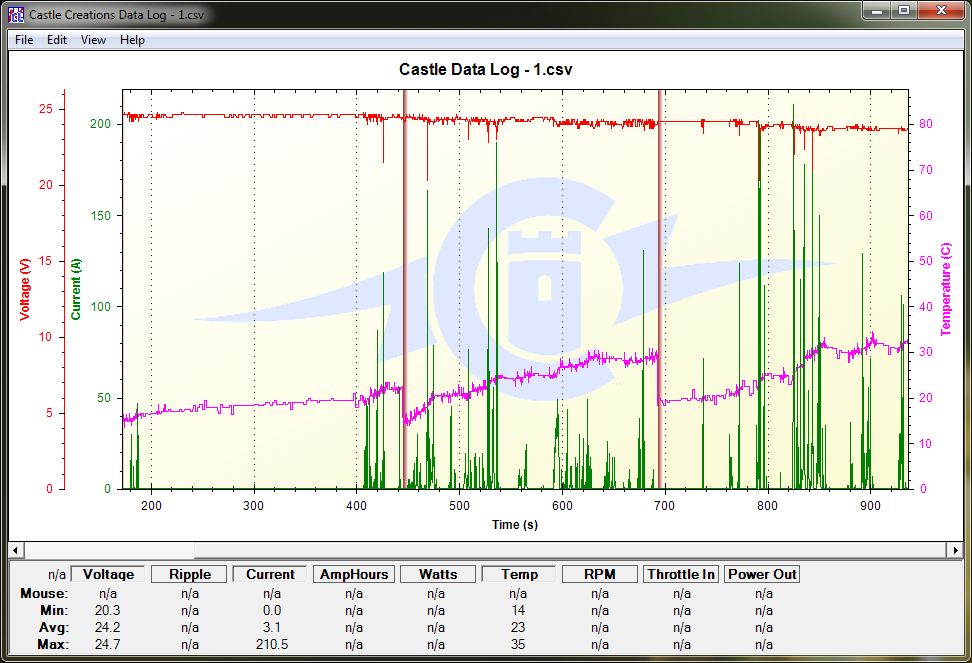Click the 'Max:' row label

[53, 644]
